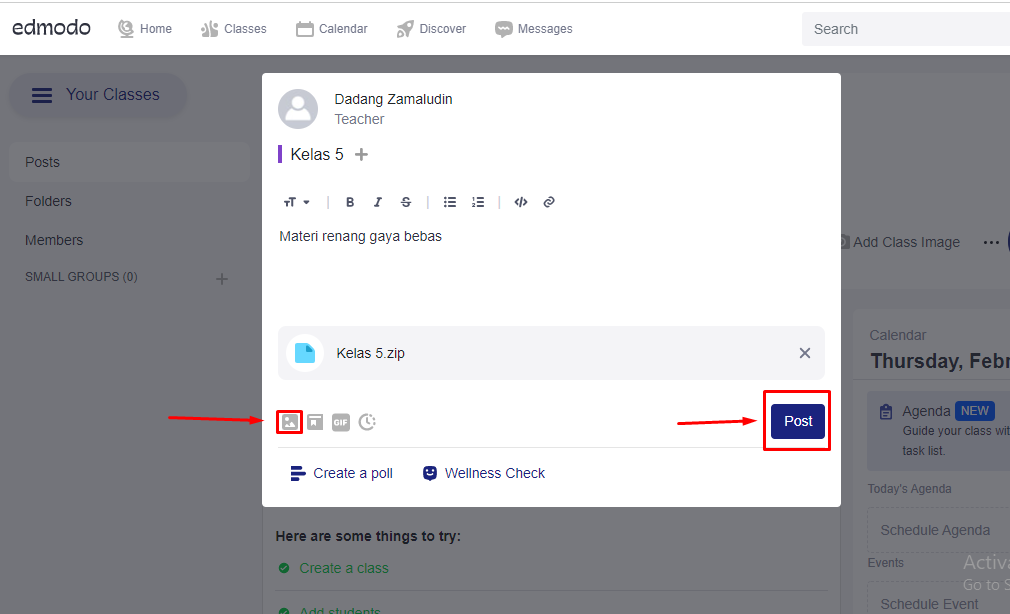Viewport: 1010px width, 614px height.
Task: Insert a hyperlink in the post
Action: (x=549, y=202)
